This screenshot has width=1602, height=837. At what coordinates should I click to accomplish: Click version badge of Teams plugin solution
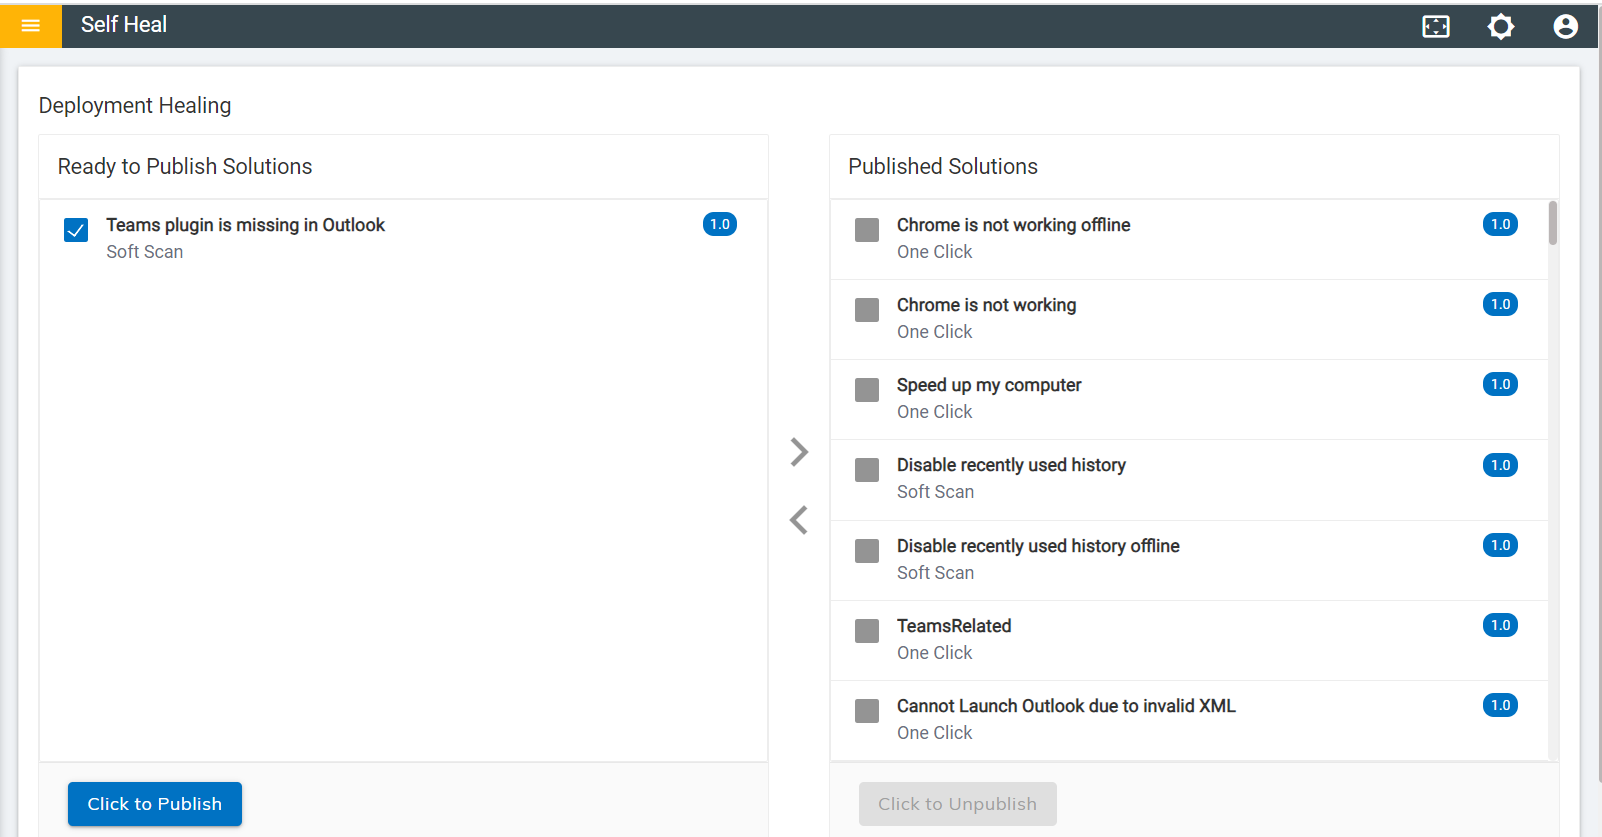[720, 224]
